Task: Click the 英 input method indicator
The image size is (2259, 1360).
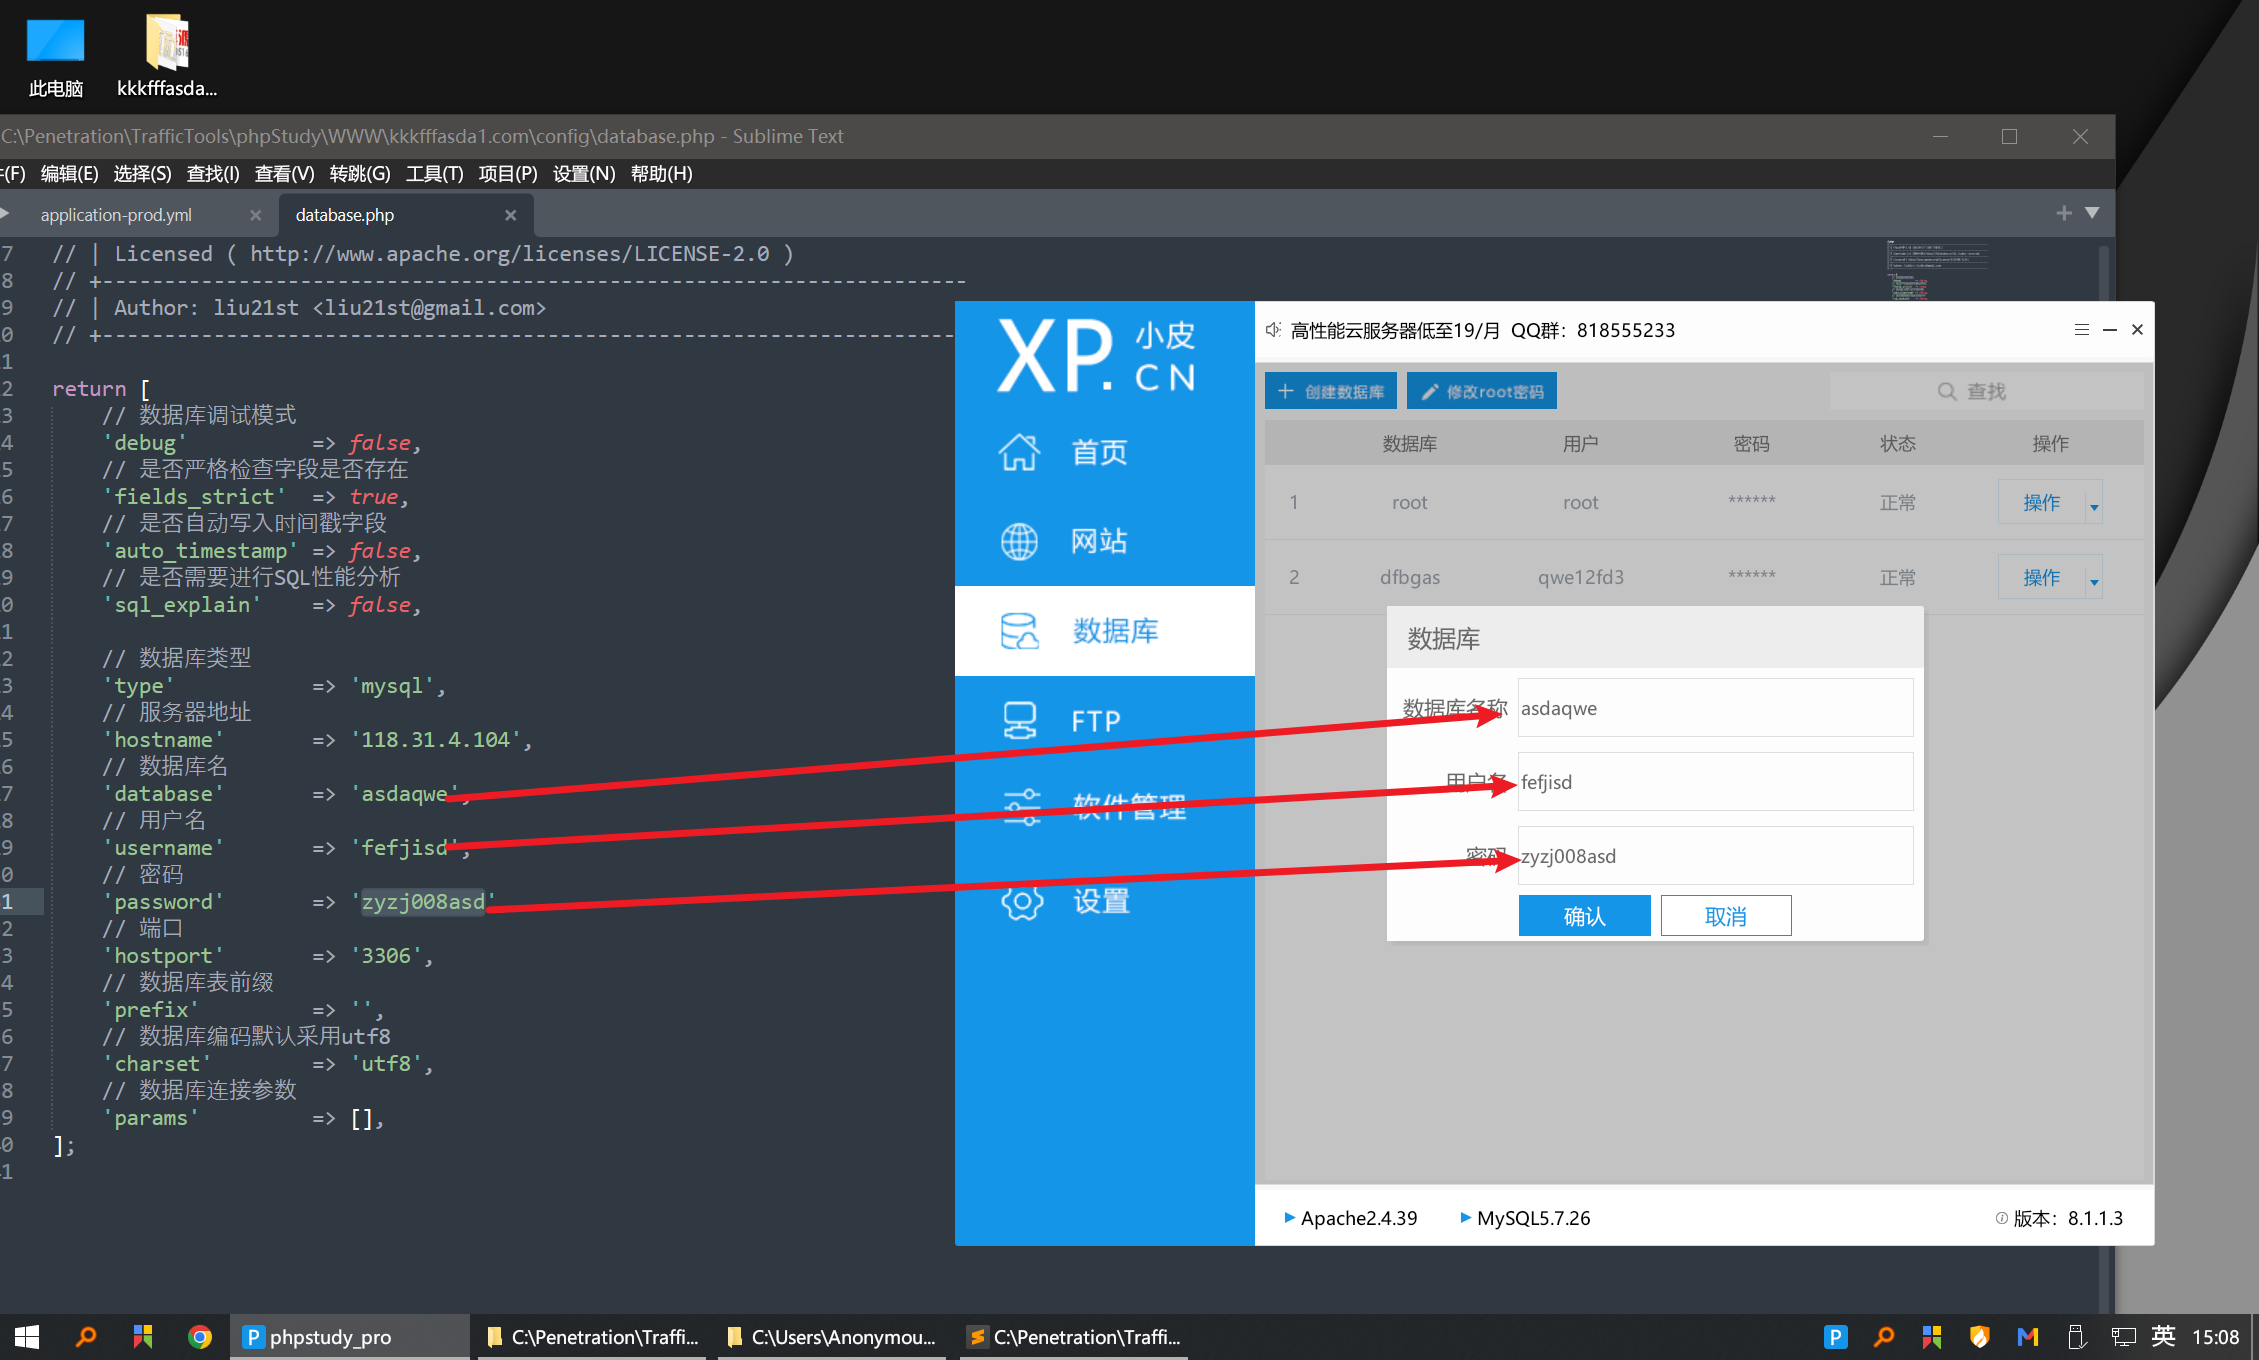Action: pos(2163,1337)
